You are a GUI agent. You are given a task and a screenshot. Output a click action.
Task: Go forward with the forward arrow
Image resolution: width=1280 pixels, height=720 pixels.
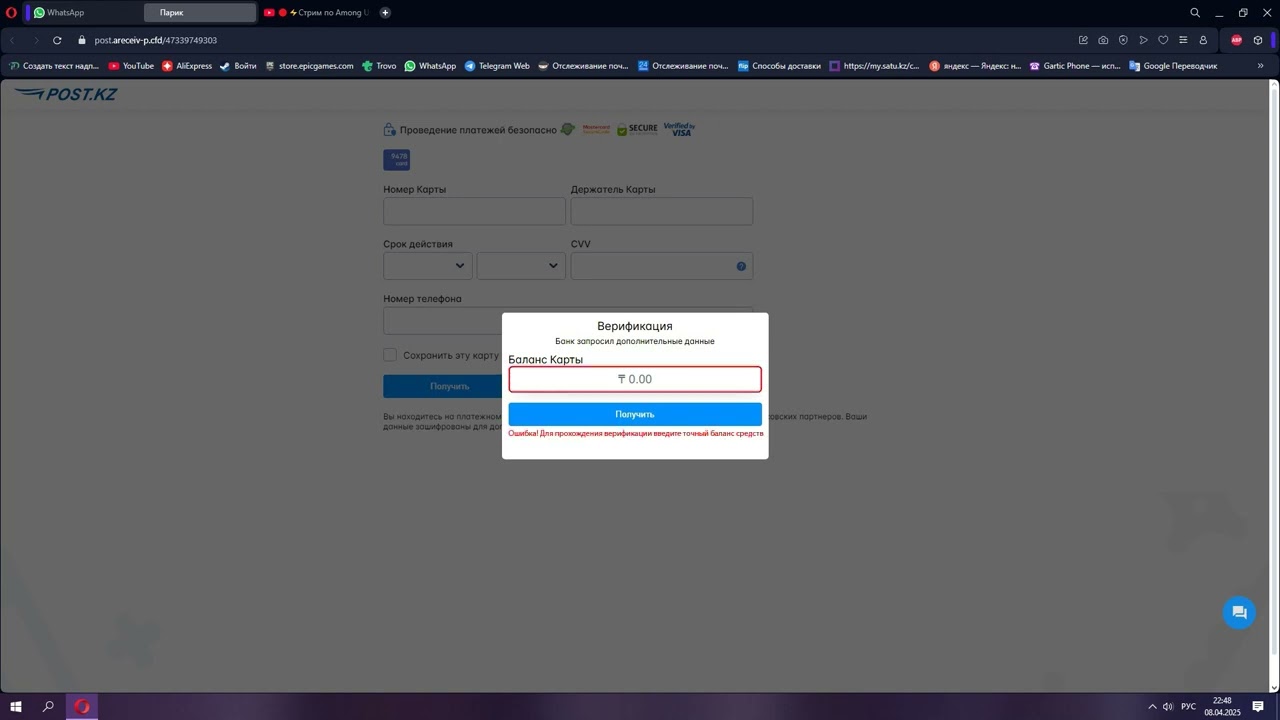tap(35, 40)
